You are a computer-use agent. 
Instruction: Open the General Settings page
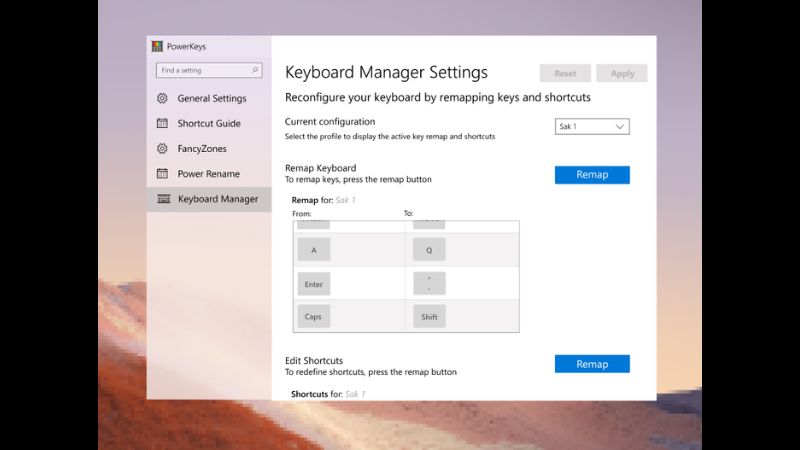211,99
